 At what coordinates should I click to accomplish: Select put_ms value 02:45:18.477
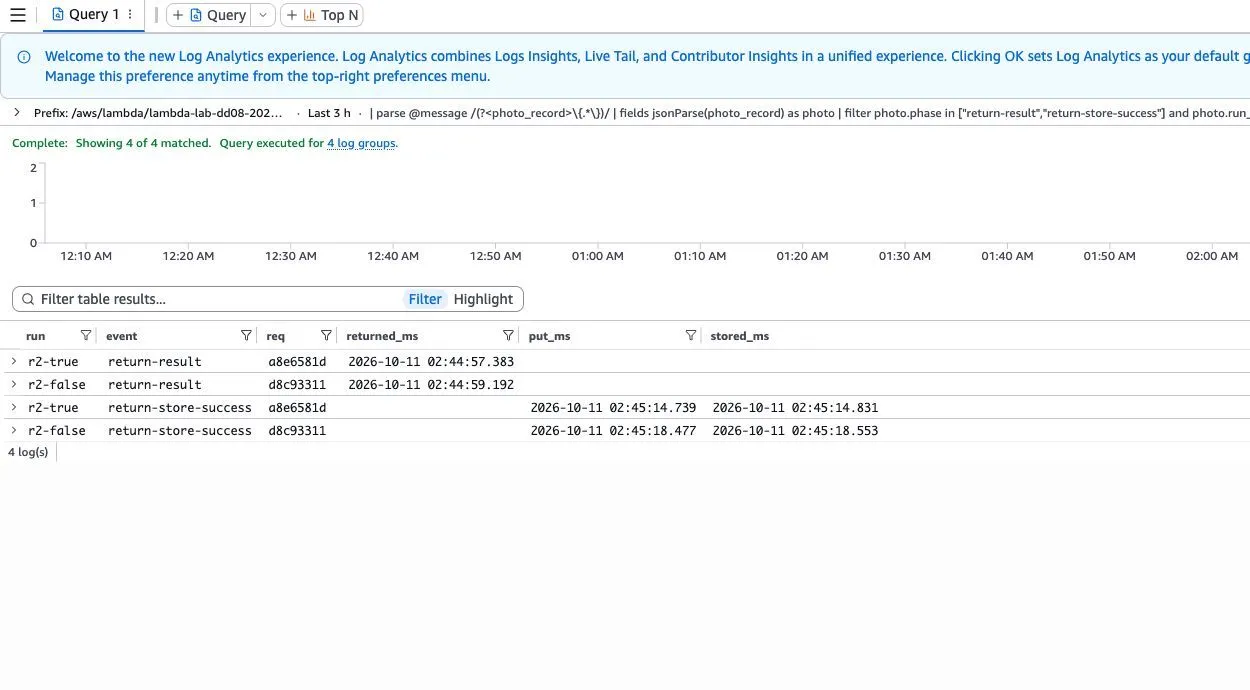coord(613,431)
